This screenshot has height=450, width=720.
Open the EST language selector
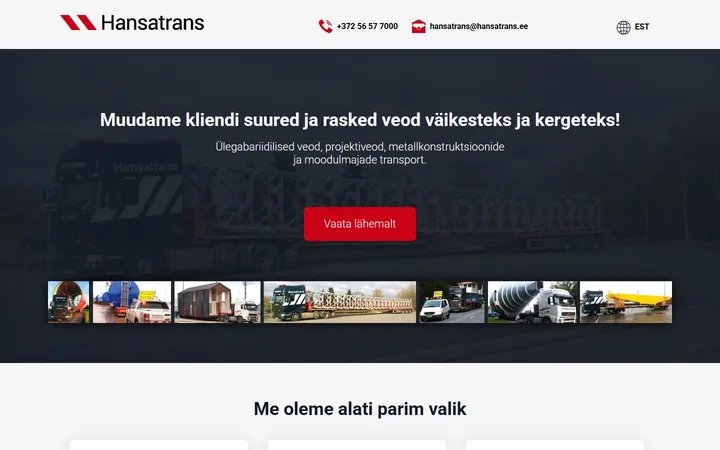(x=642, y=27)
